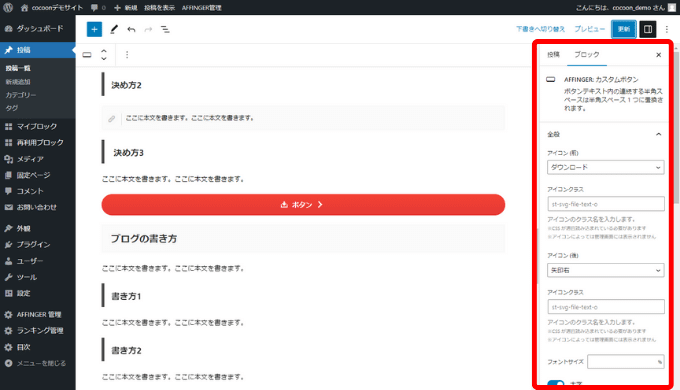Open AFFINGER 管理 in the sidebar
680x390 pixels.
pyautogui.click(x=38, y=314)
